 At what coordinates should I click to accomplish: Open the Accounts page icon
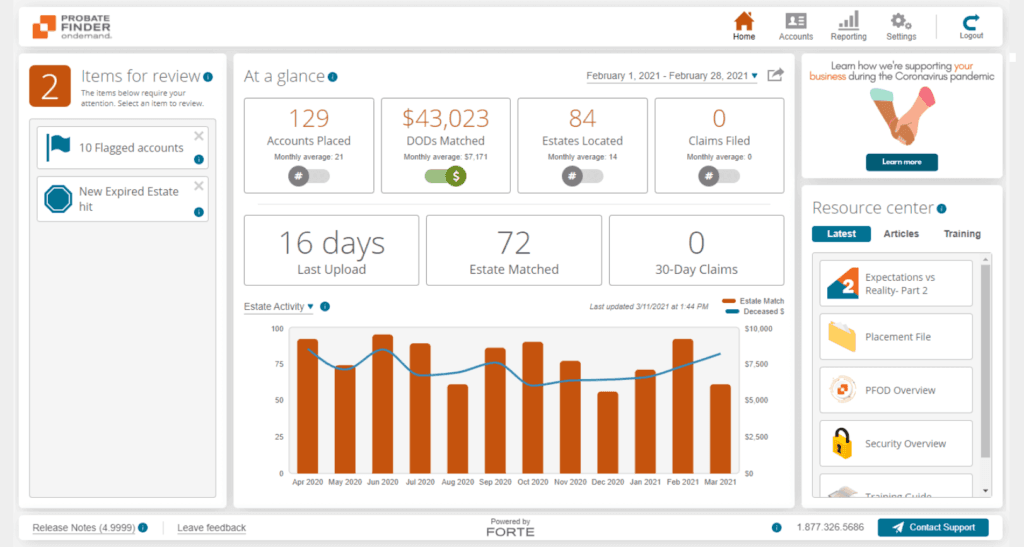[x=795, y=21]
